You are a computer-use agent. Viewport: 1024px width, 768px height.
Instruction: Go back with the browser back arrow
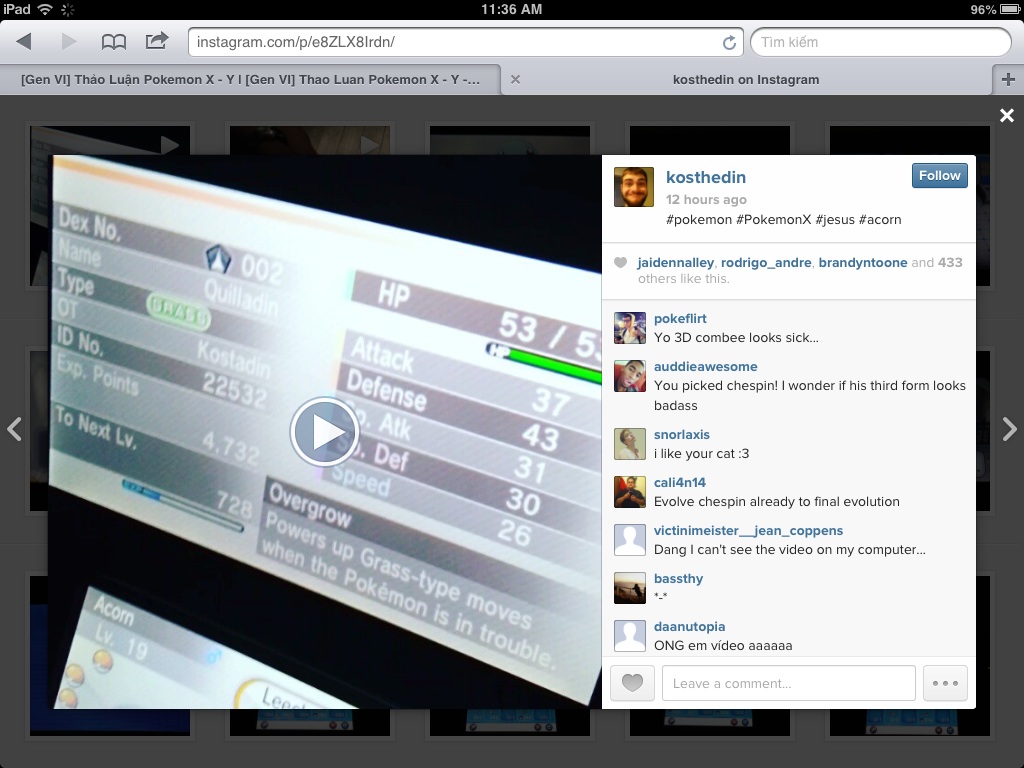pyautogui.click(x=24, y=42)
